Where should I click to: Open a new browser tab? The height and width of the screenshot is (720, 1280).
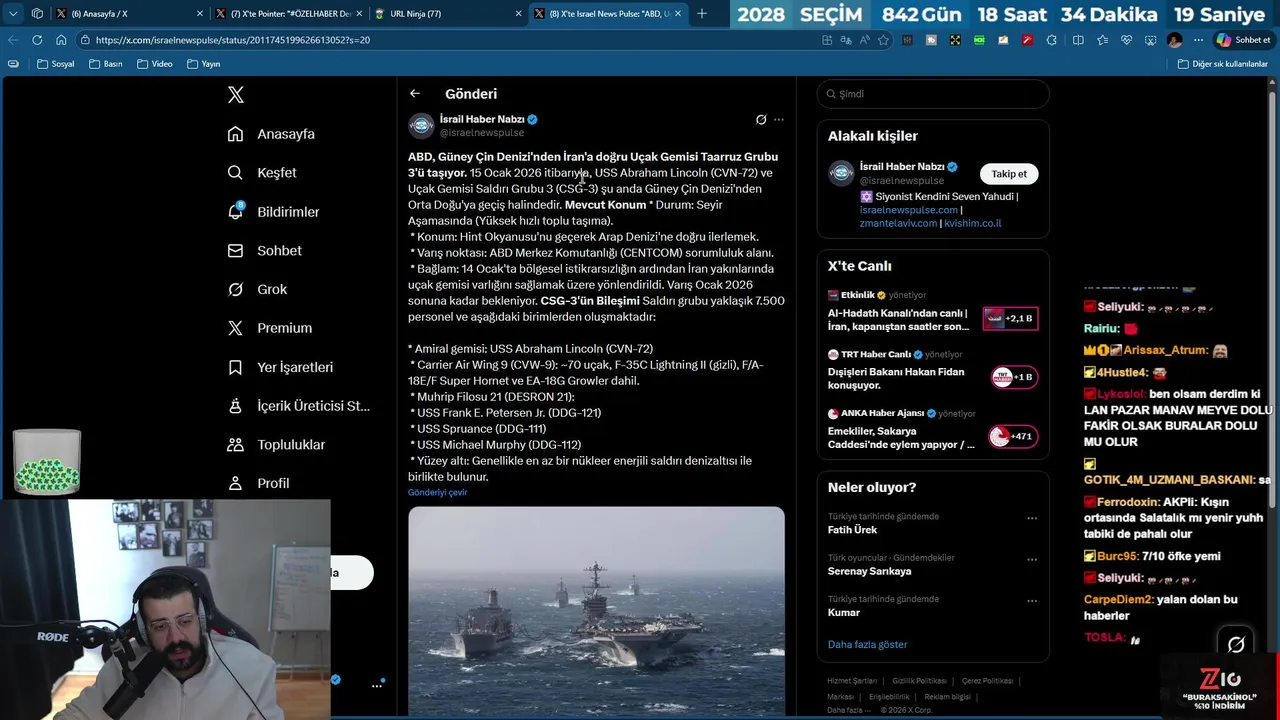pyautogui.click(x=701, y=14)
